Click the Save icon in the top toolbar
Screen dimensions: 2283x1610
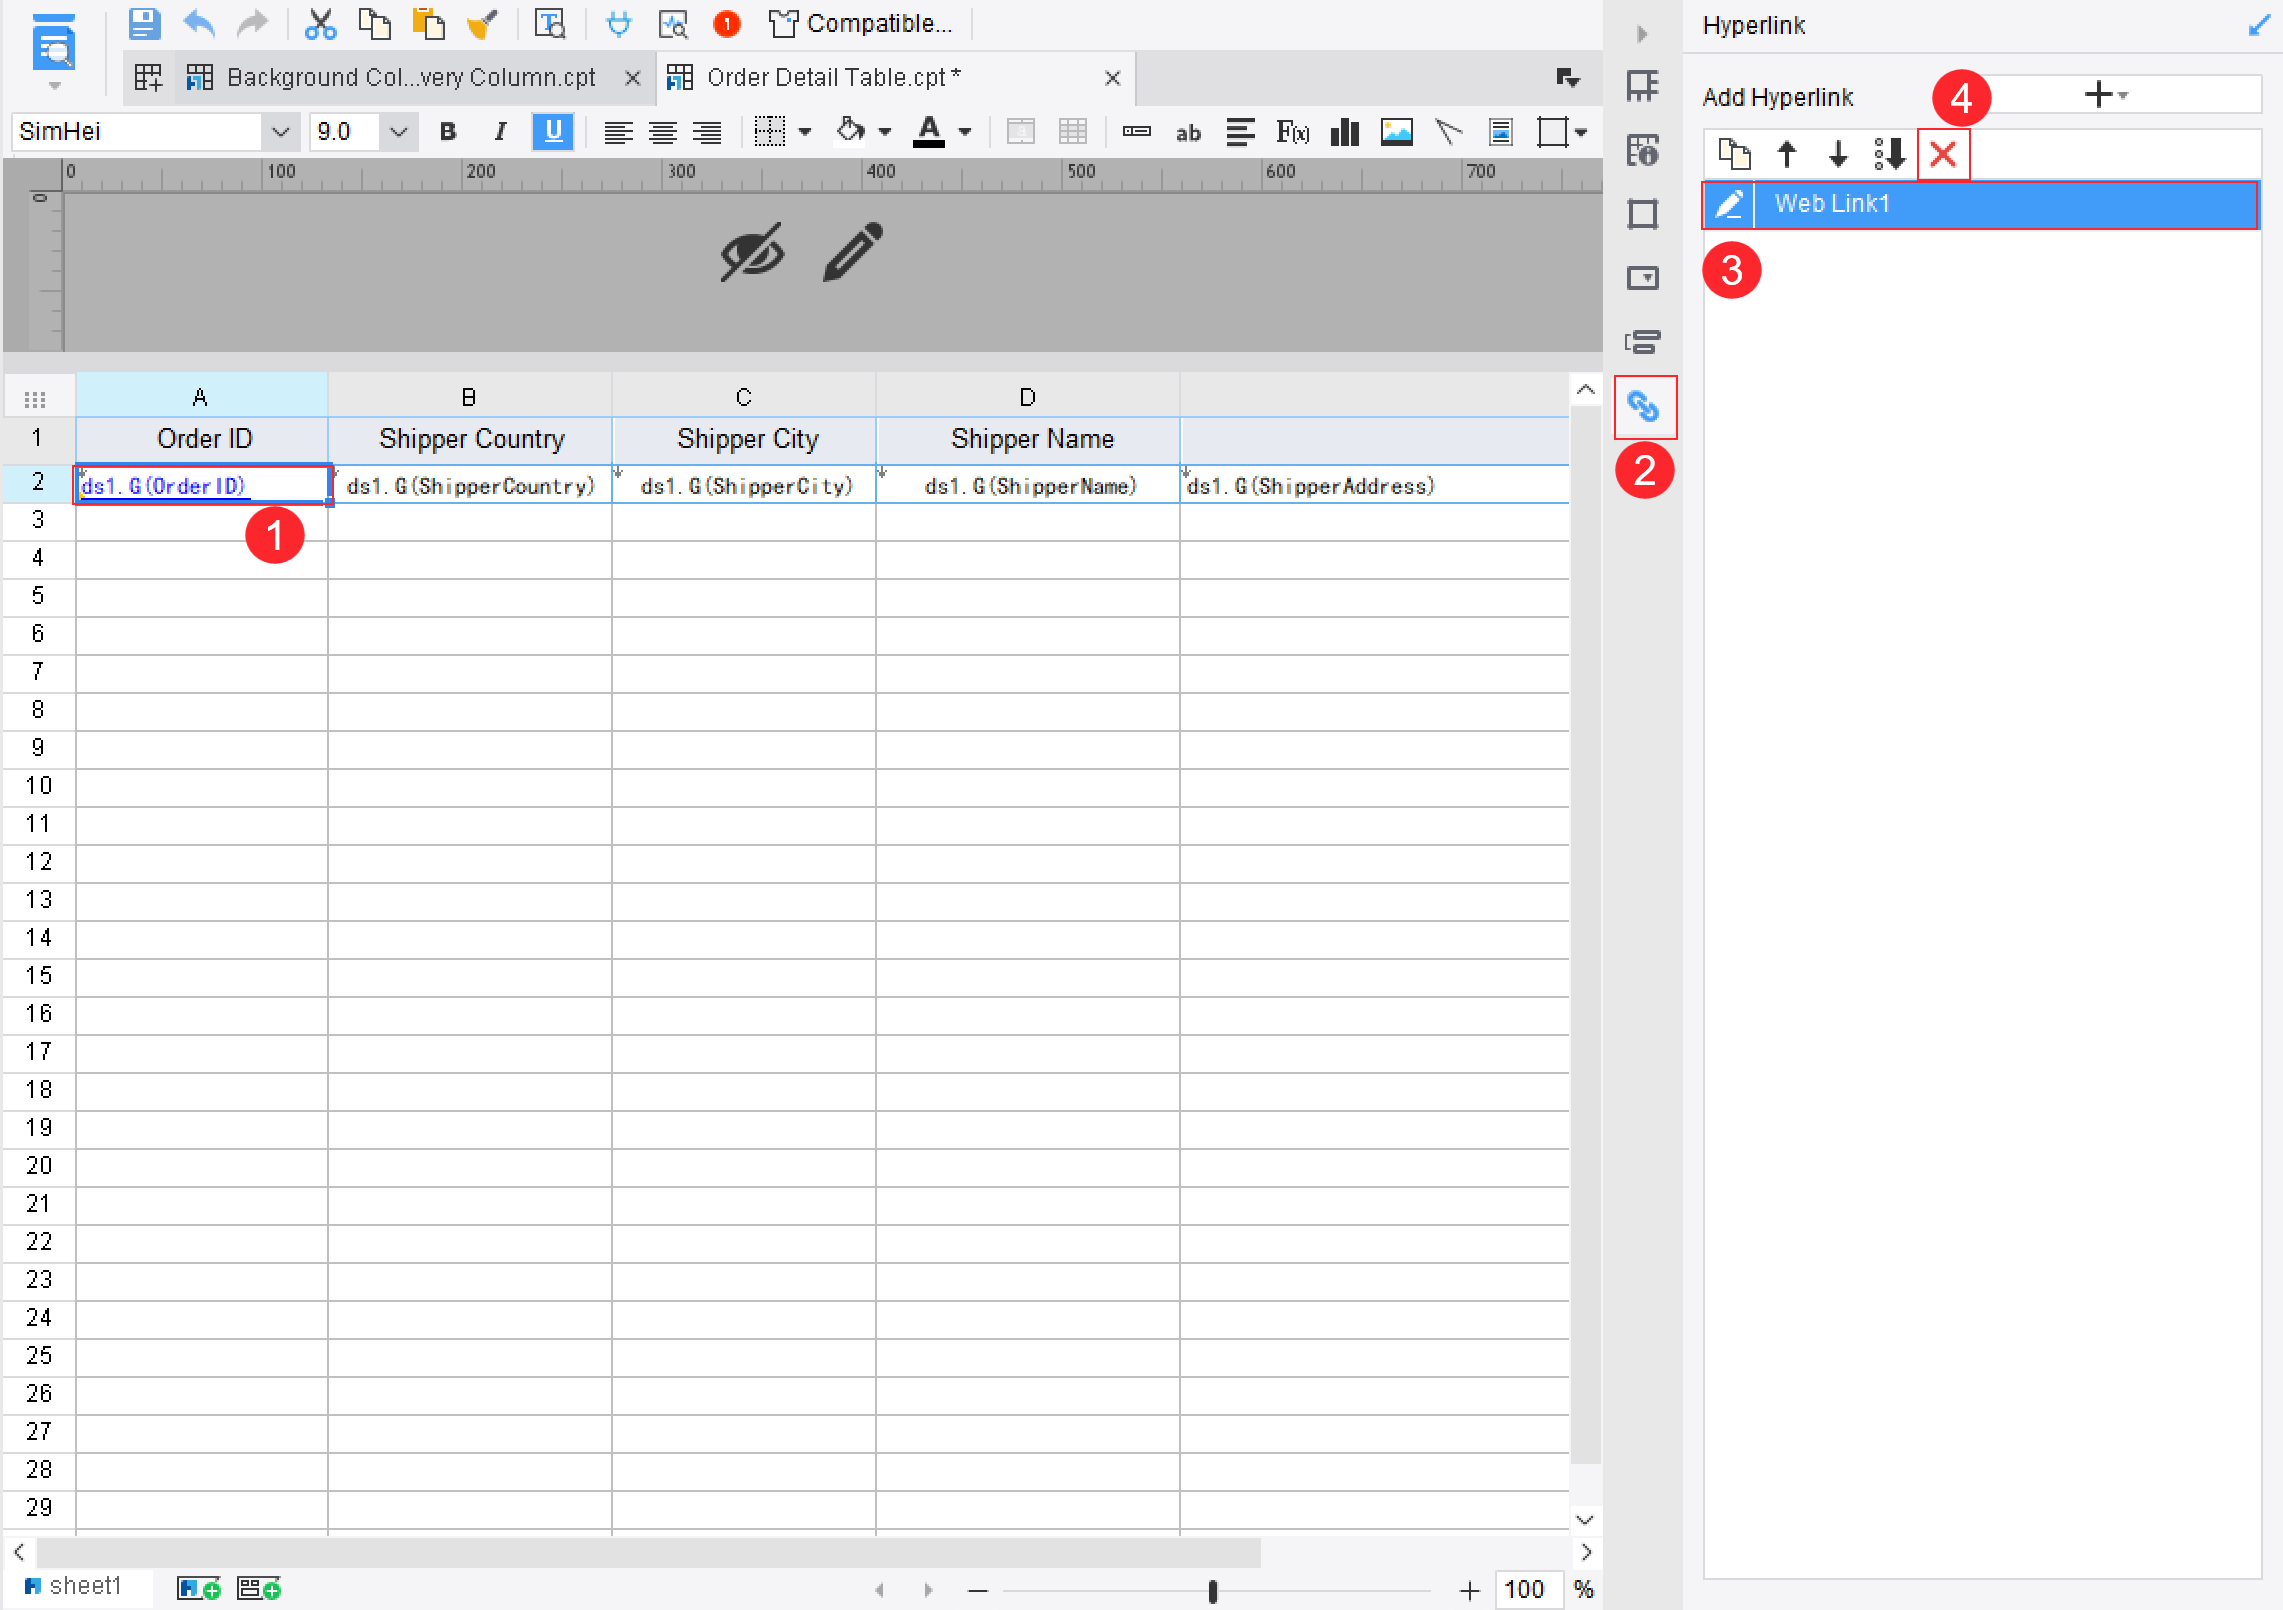click(145, 23)
